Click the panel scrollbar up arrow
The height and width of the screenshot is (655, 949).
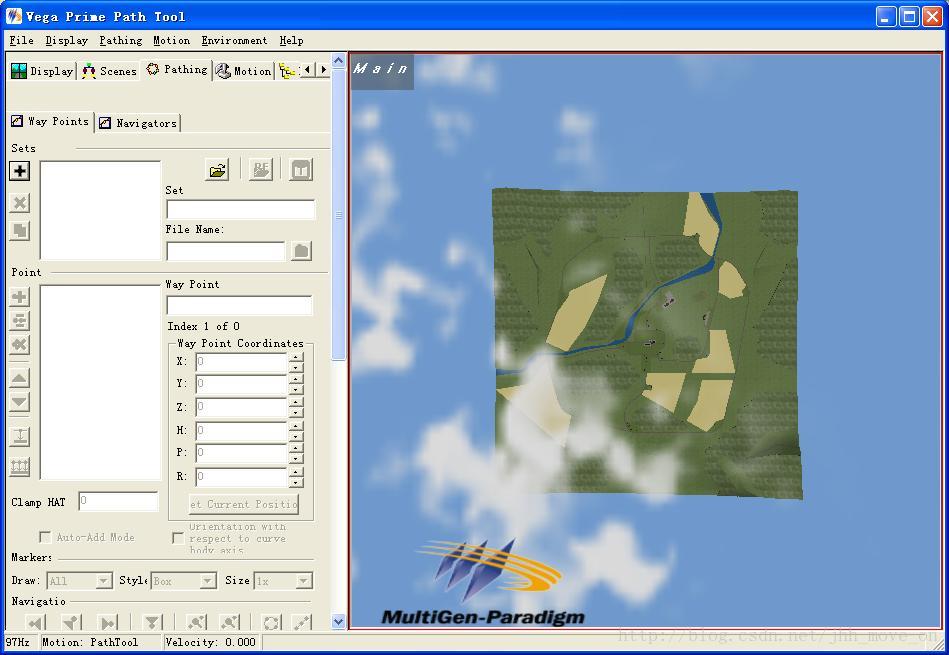pos(339,60)
